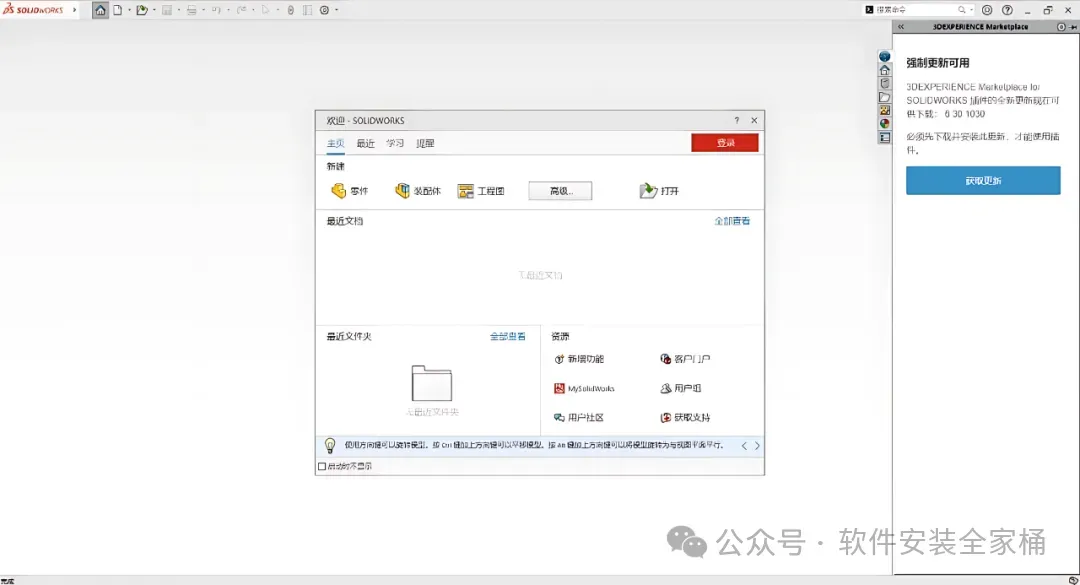Click the 零件 (Part) icon in welcome dialog
Viewport: 1080px width, 585px height.
338,191
